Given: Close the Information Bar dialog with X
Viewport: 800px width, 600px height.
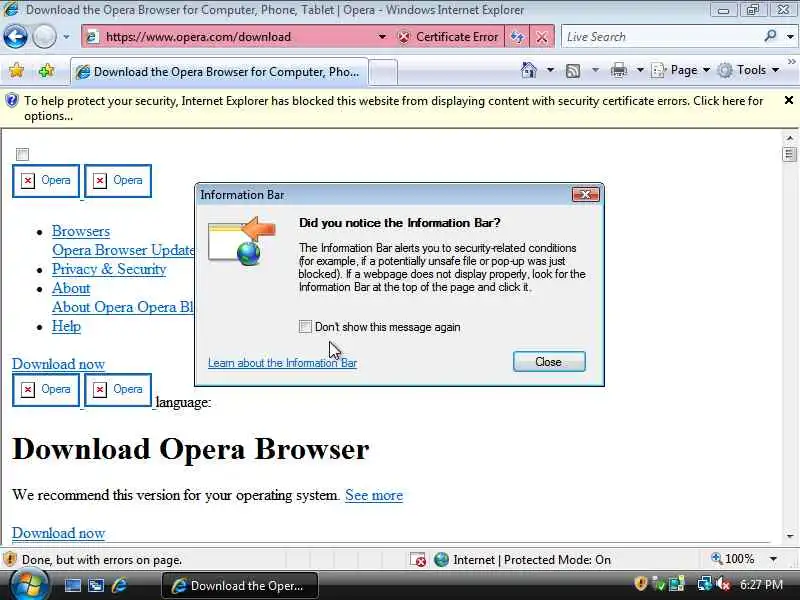Looking at the screenshot, I should [585, 194].
